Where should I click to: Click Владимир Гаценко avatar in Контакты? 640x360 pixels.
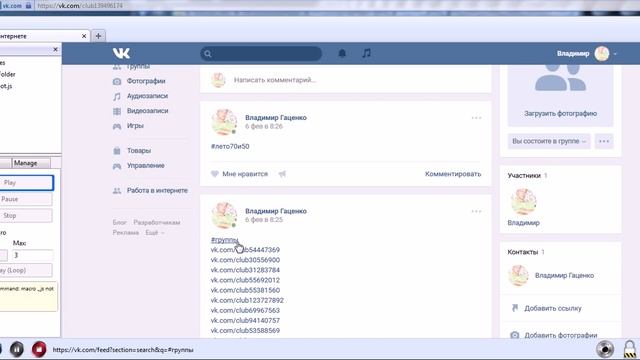[x=518, y=276]
